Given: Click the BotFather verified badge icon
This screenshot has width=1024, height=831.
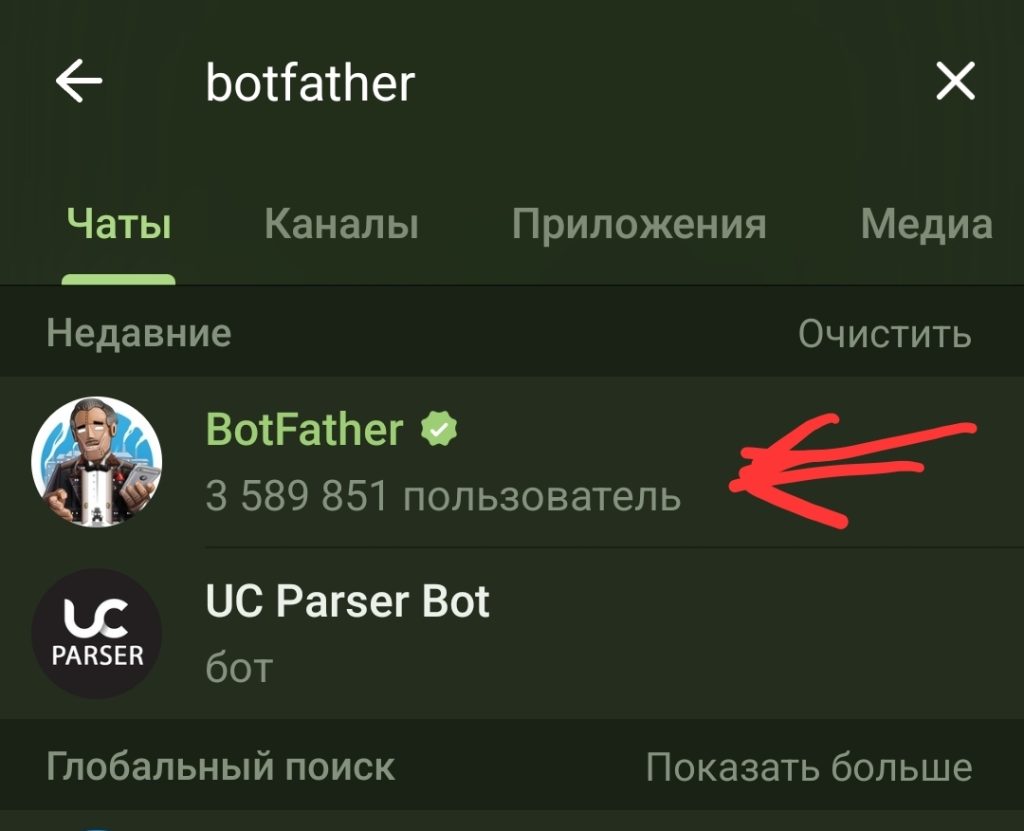Looking at the screenshot, I should 439,429.
